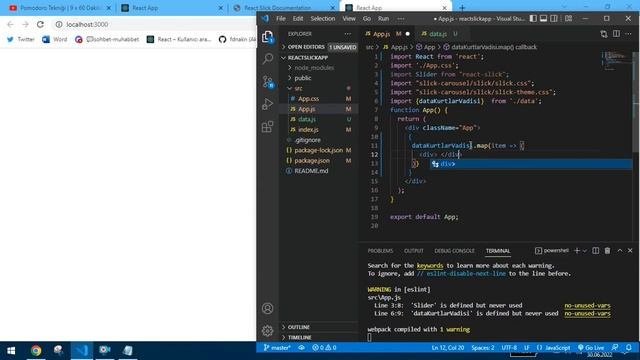Switch to the Problems panel tab

pyautogui.click(x=380, y=251)
